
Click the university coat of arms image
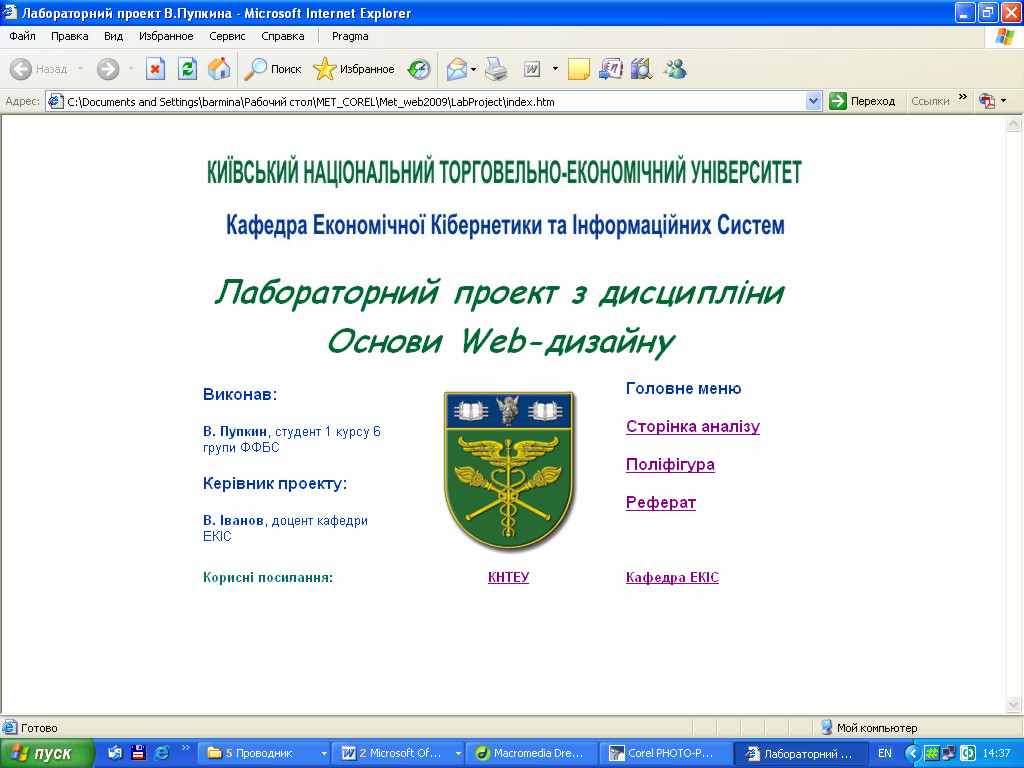tap(508, 471)
